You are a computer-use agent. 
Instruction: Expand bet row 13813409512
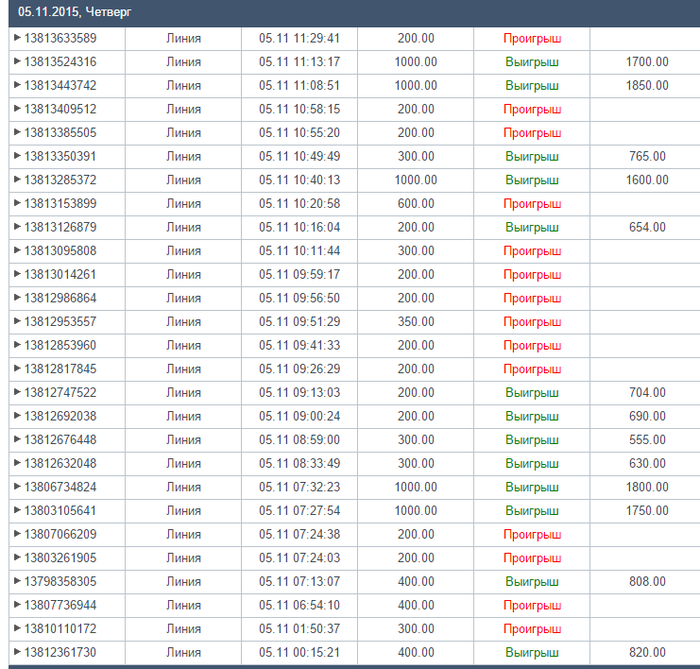coord(17,108)
